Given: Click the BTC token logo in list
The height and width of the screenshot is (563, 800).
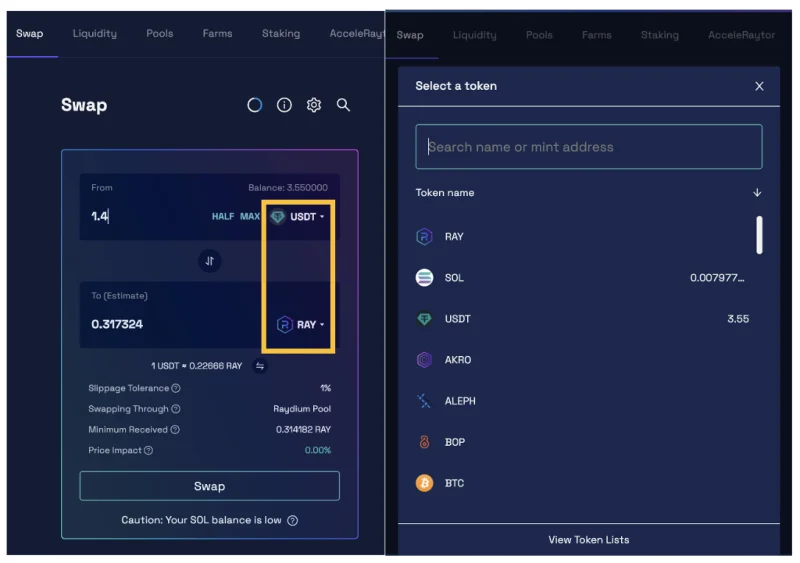Looking at the screenshot, I should pos(424,483).
